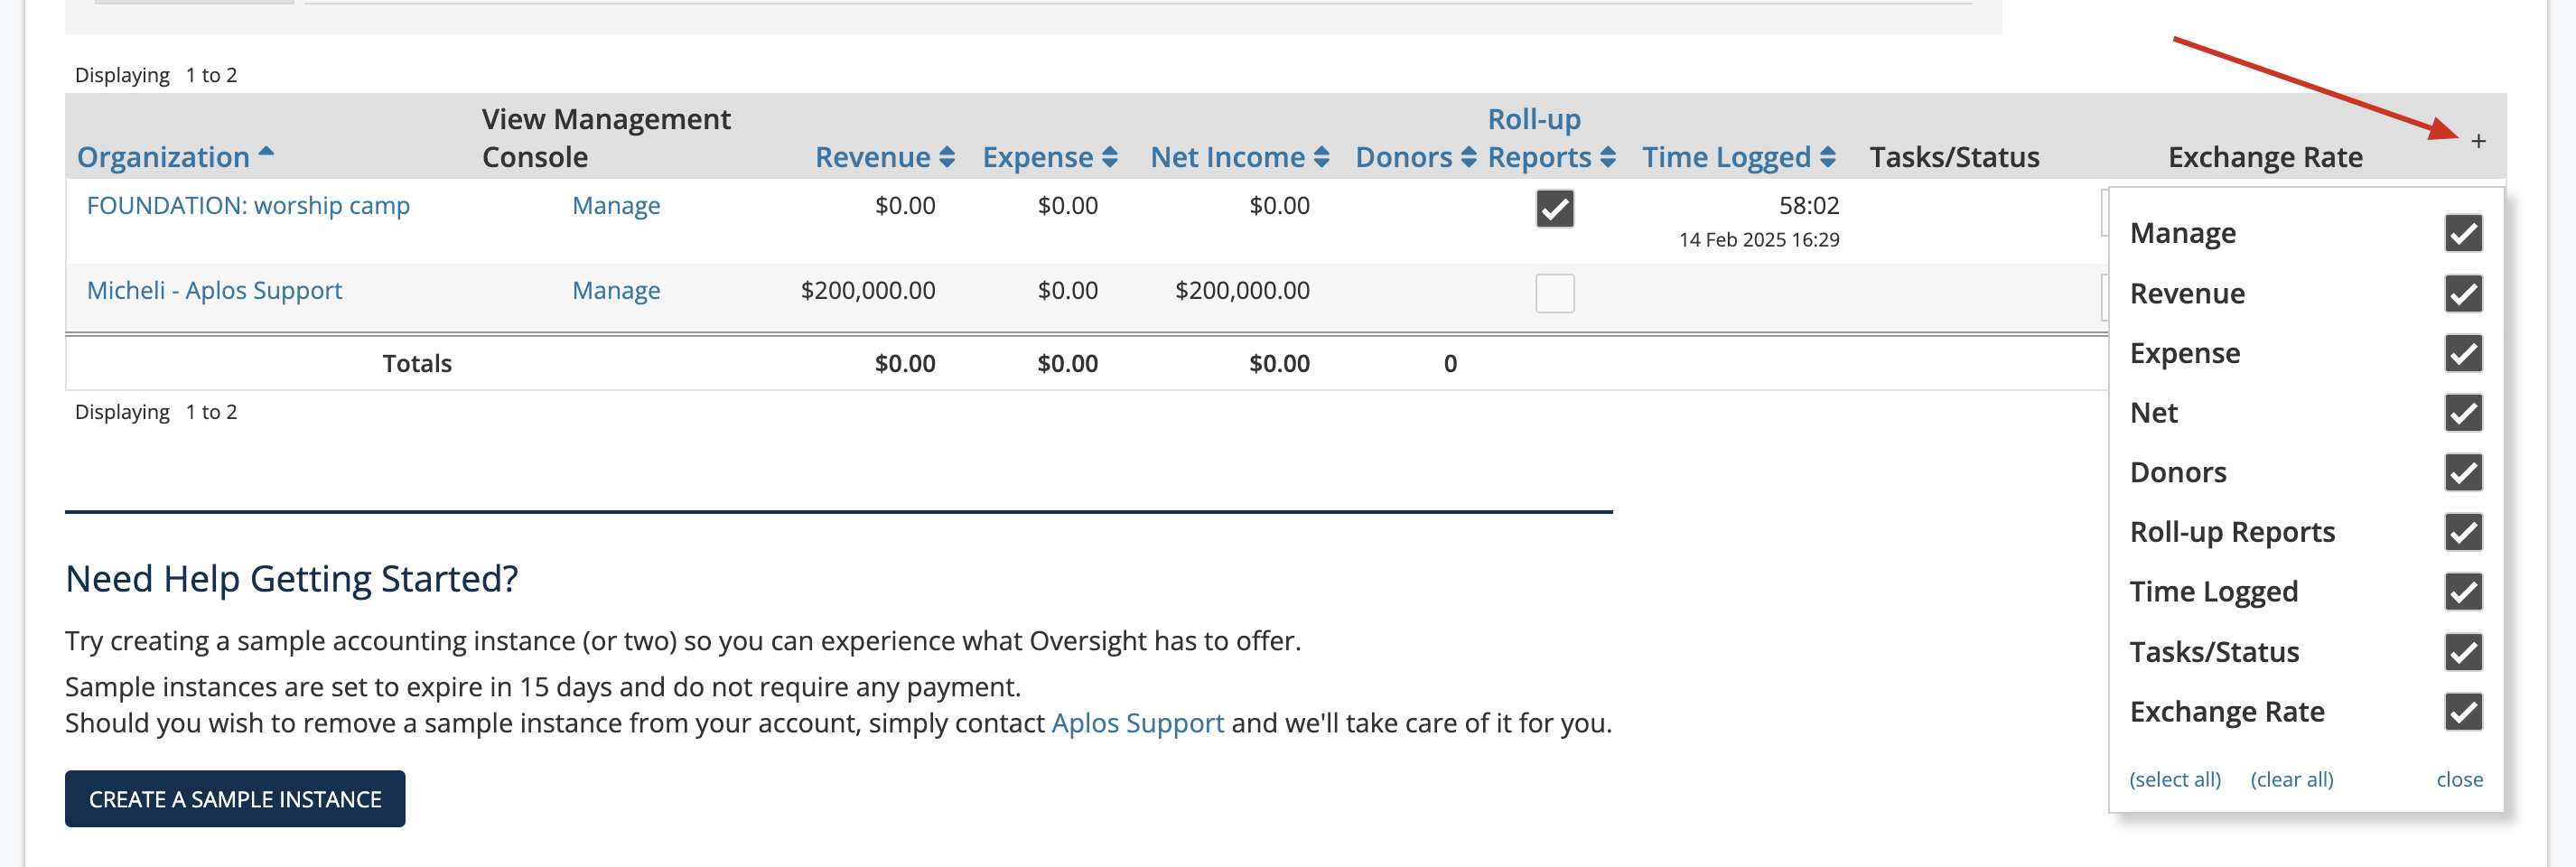
Task: Sort by Time Logged column arrows
Action: point(1827,157)
